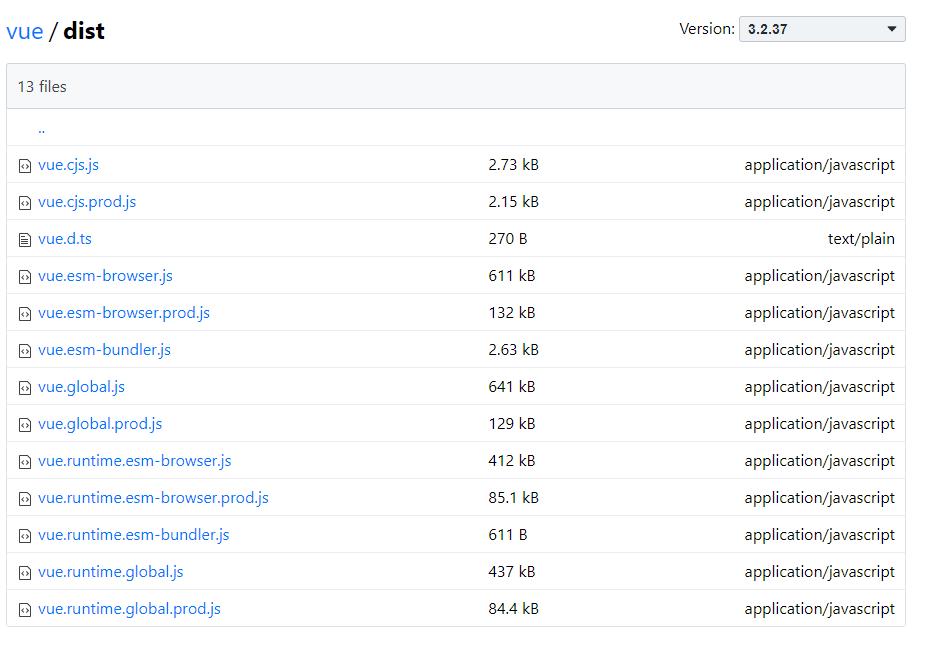Navigate to parent directory via '..' link

click(41, 129)
